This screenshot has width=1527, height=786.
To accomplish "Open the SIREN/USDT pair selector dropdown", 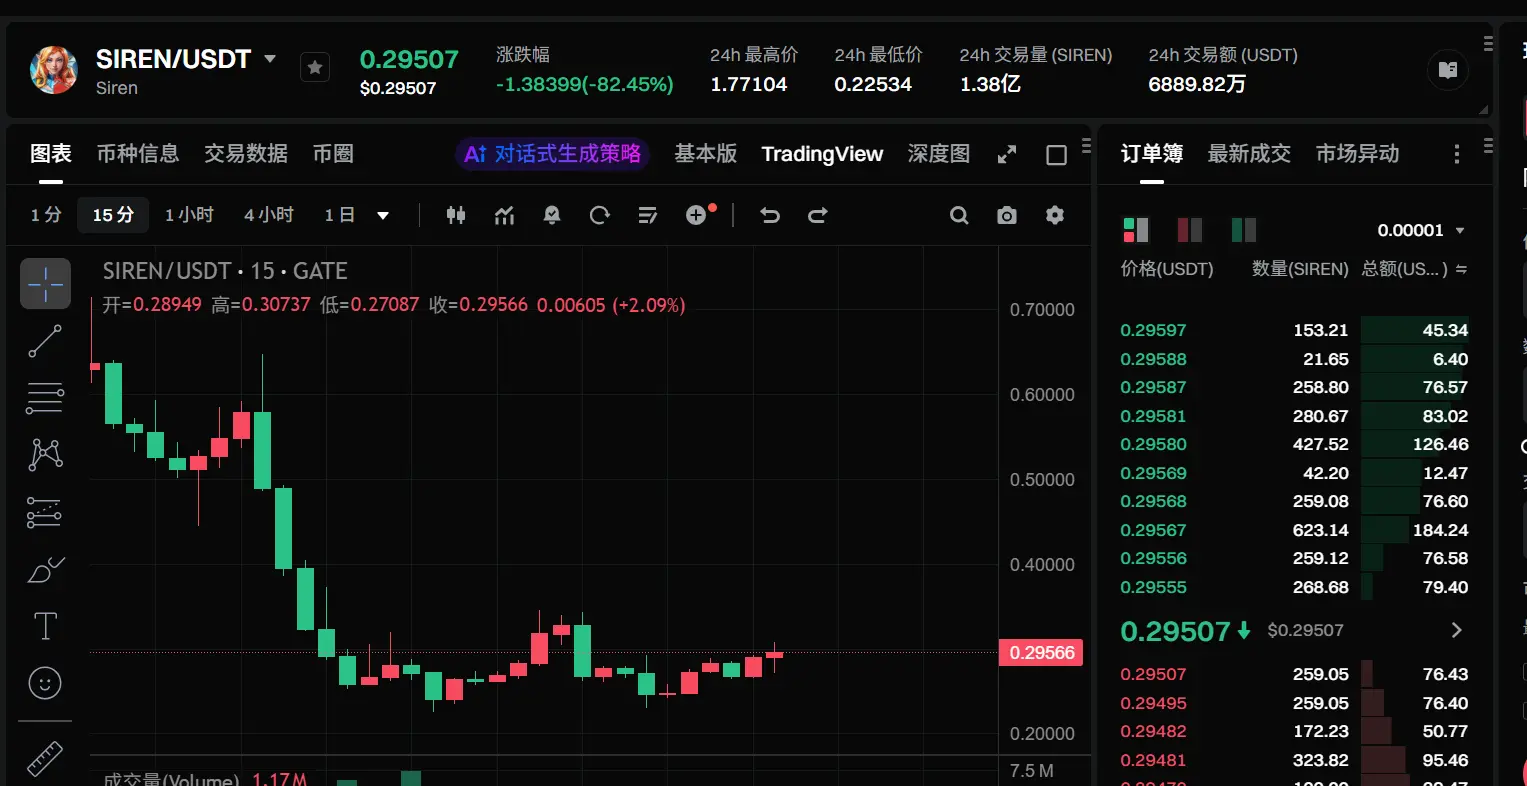I will click(270, 59).
